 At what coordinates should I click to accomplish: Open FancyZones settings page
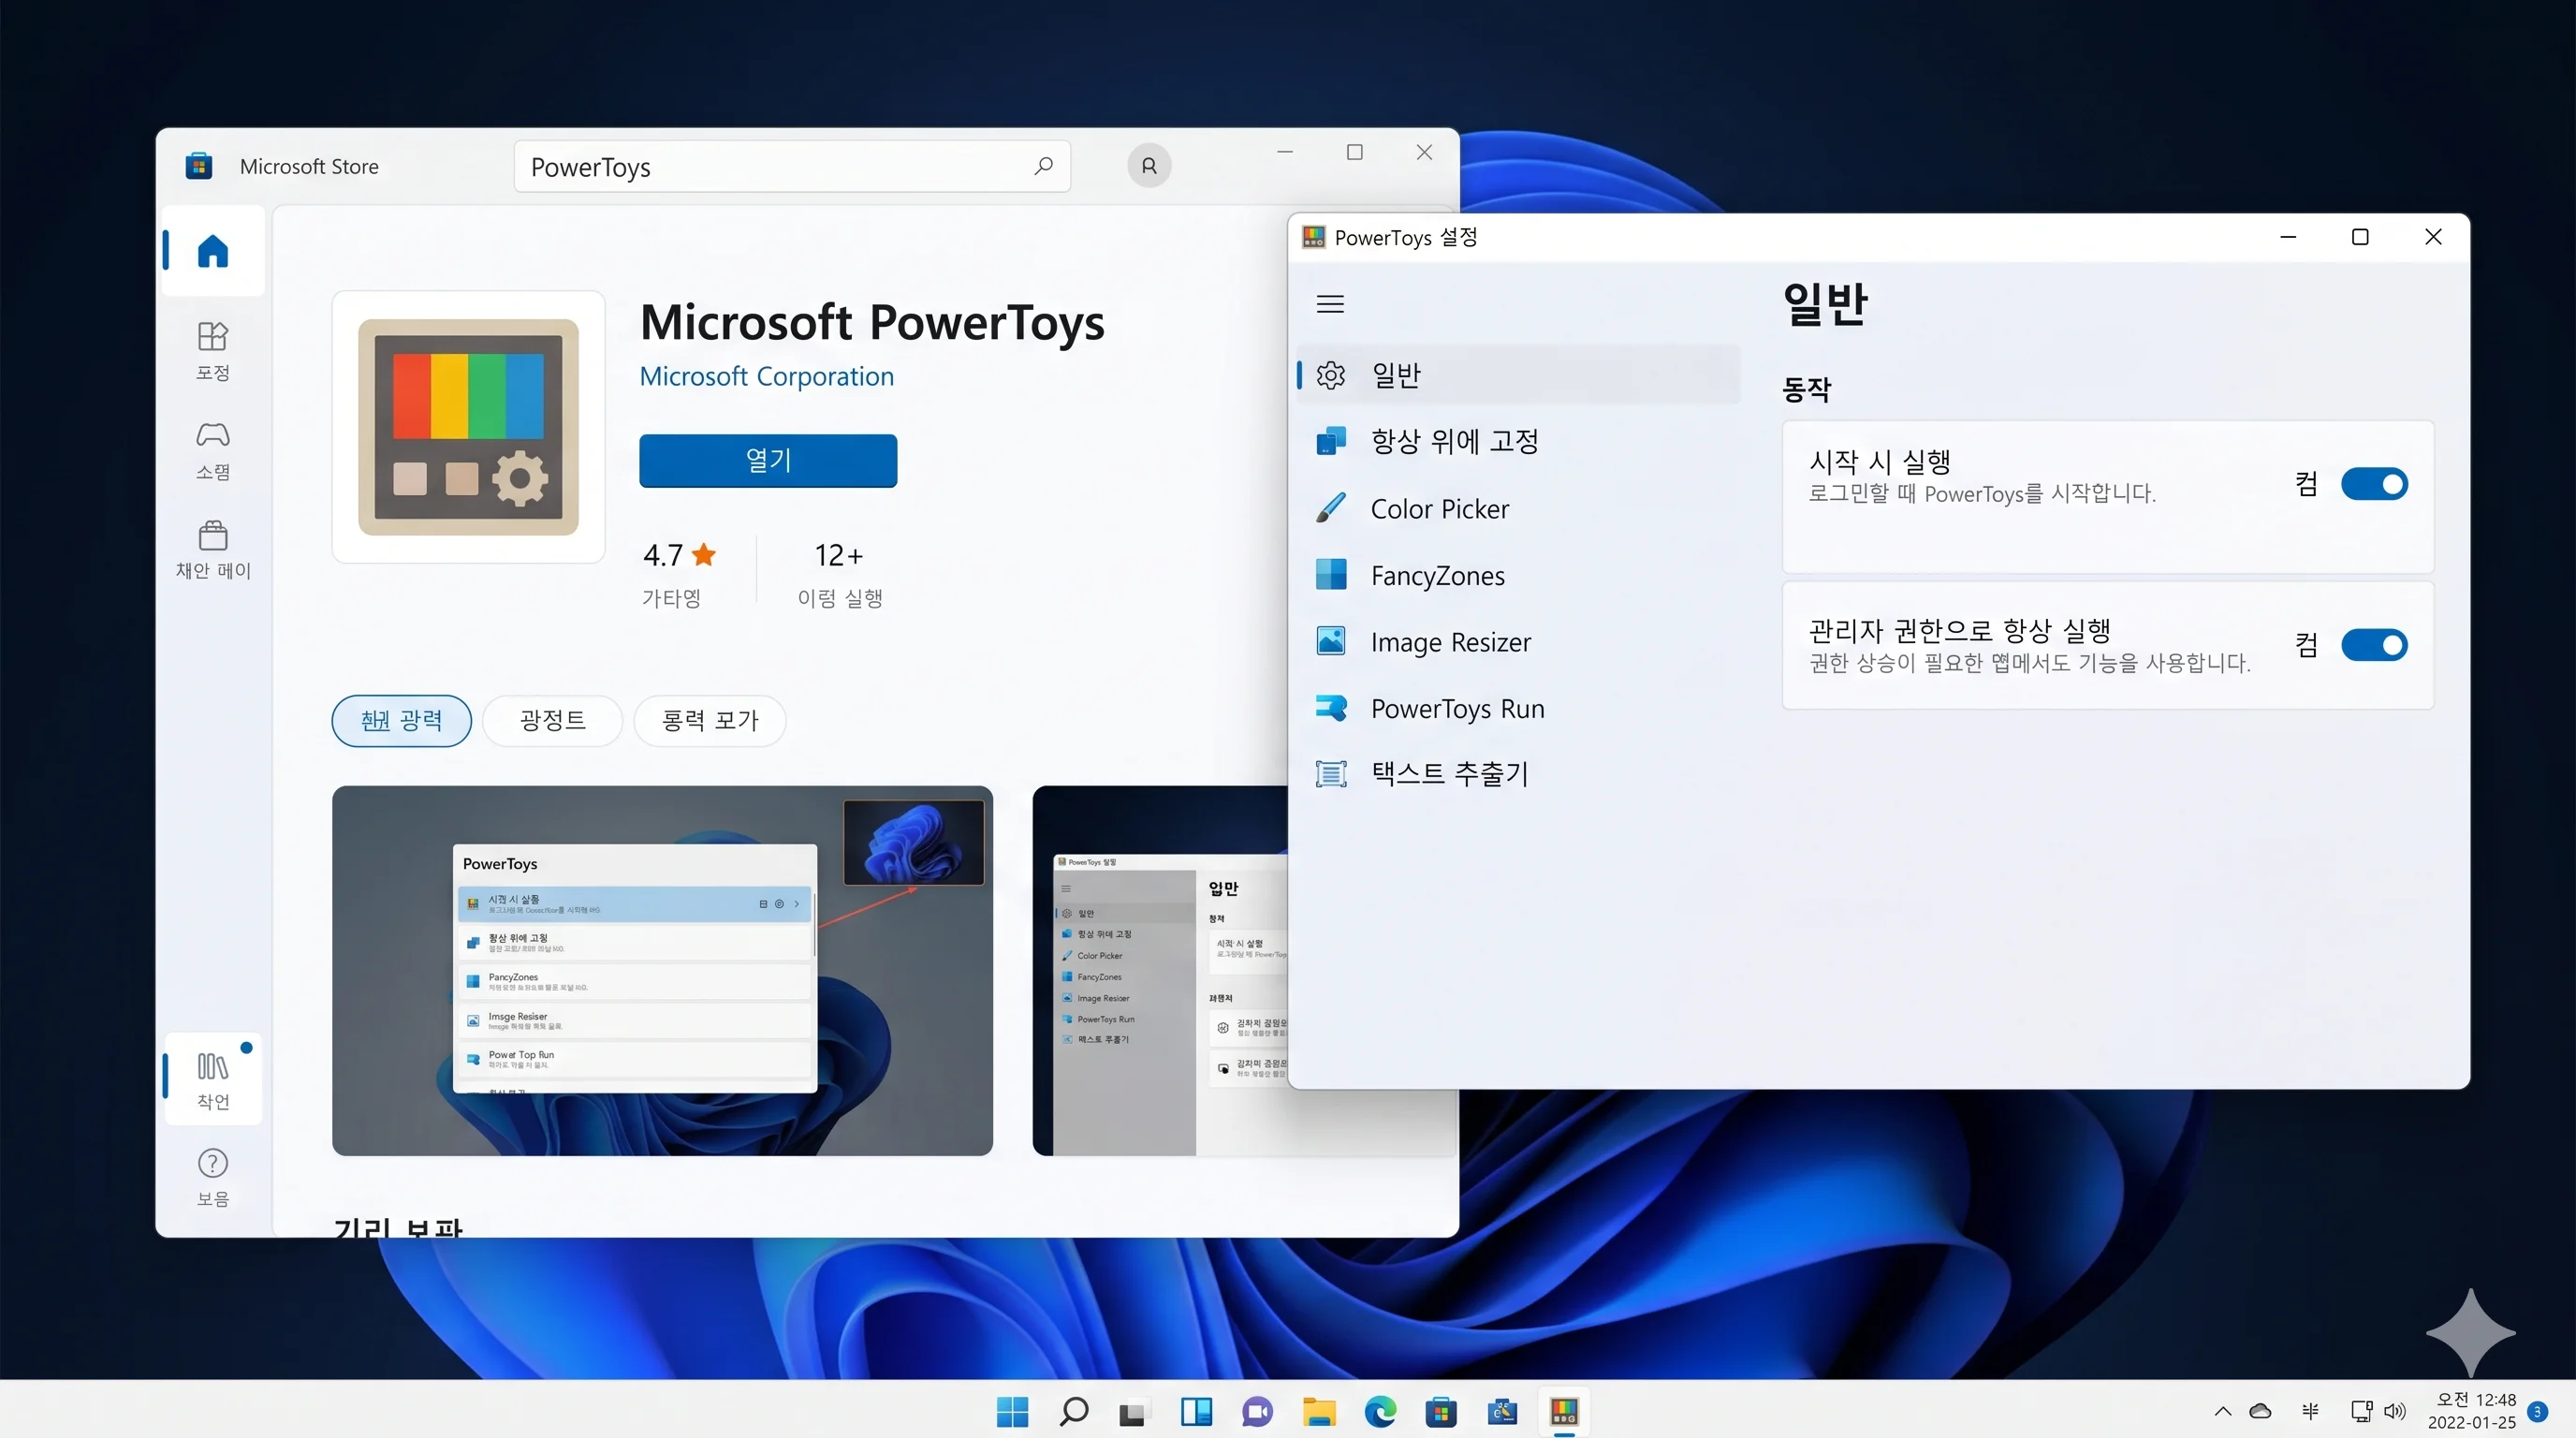pos(1518,575)
